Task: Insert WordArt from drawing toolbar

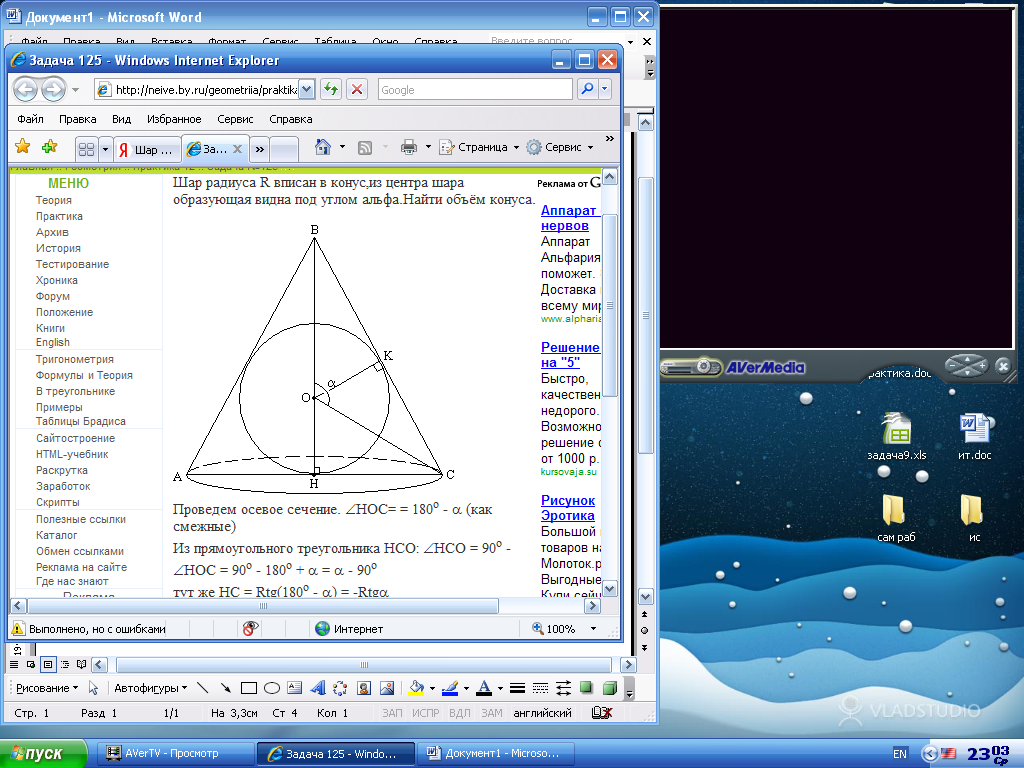Action: 317,688
